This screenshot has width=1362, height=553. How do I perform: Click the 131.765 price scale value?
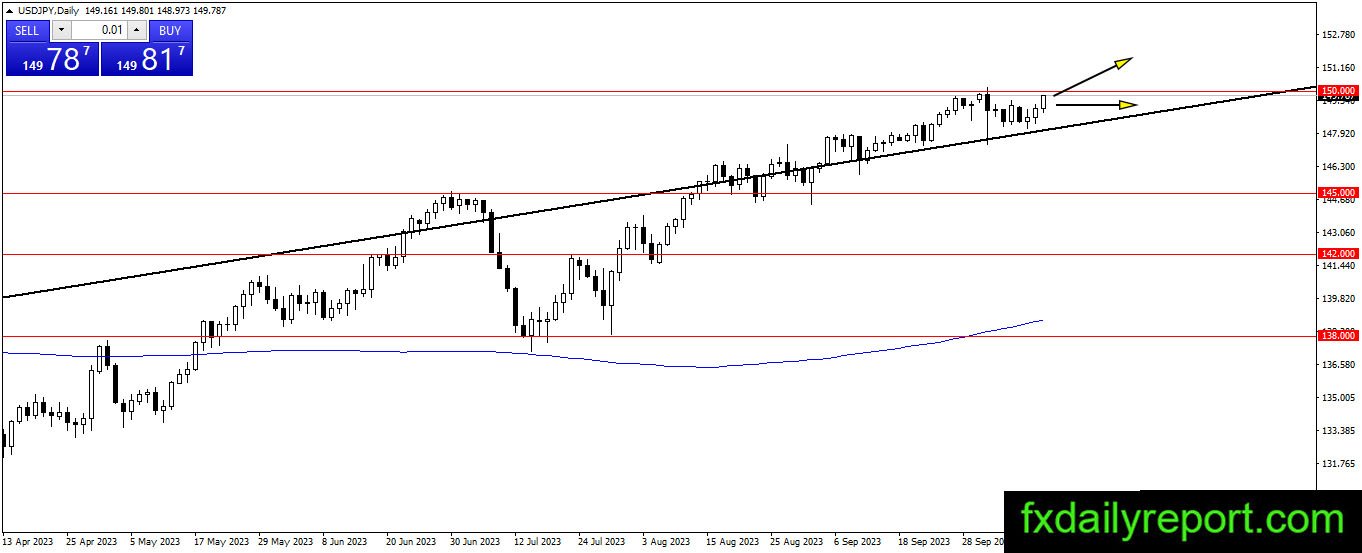[1338, 464]
